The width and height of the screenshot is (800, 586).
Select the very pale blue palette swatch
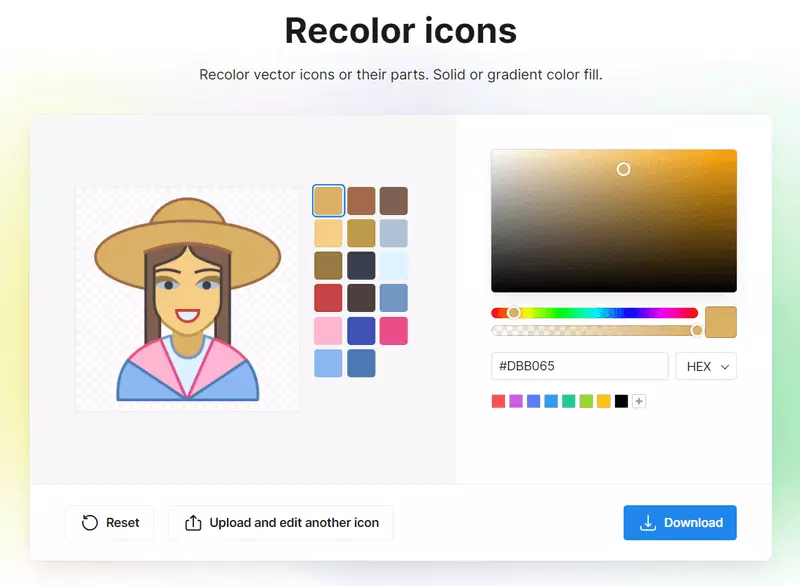pyautogui.click(x=394, y=266)
